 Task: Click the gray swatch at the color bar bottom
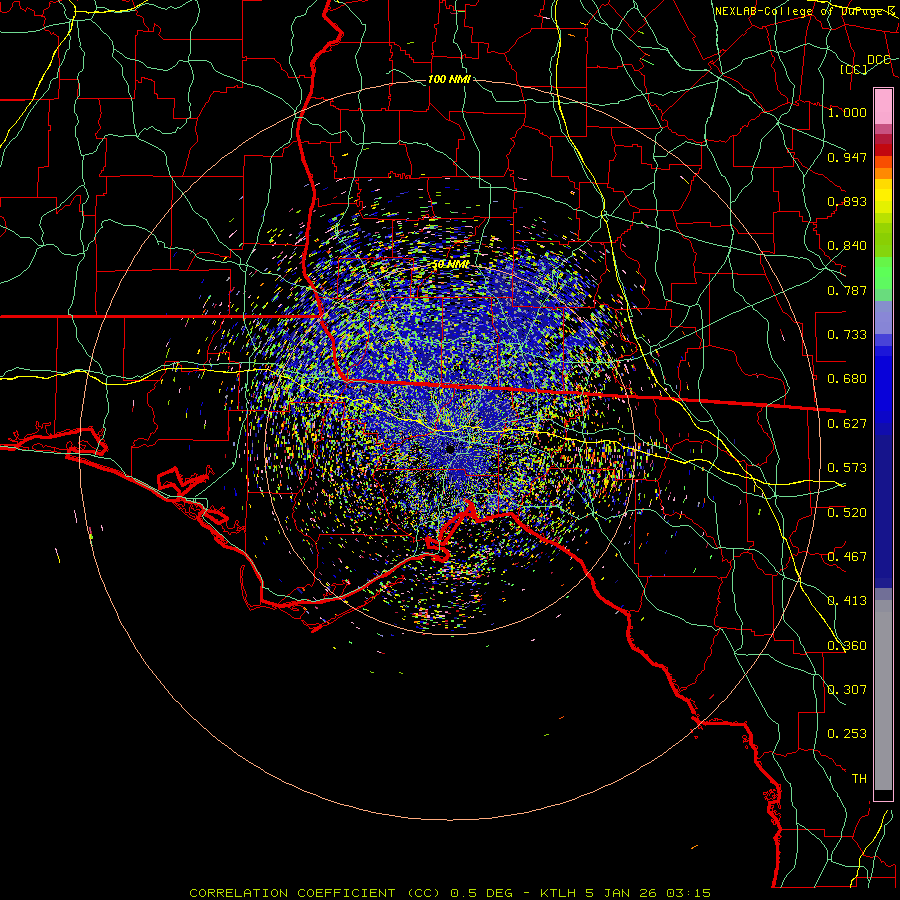pos(883,695)
